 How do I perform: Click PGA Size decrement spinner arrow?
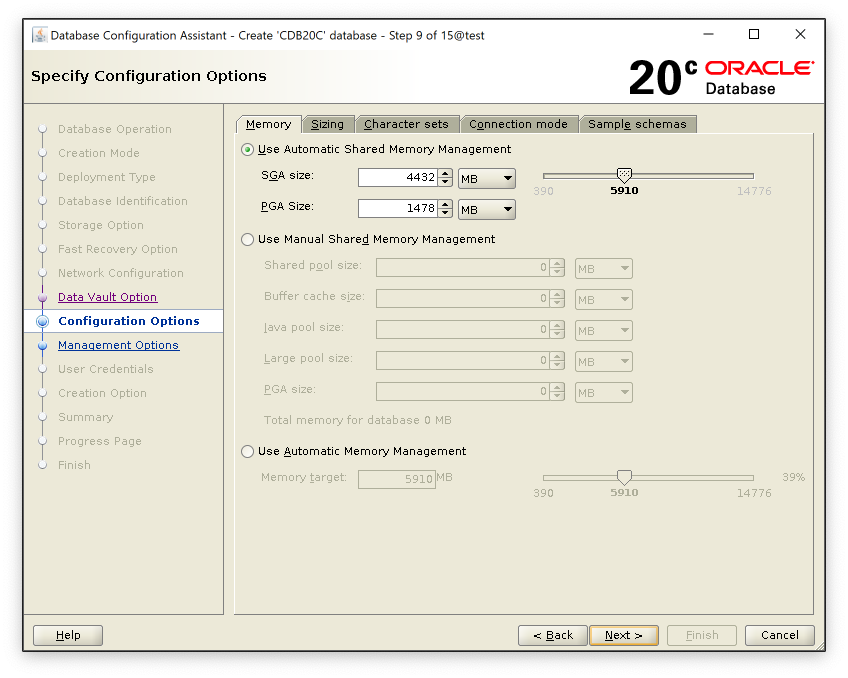point(445,213)
